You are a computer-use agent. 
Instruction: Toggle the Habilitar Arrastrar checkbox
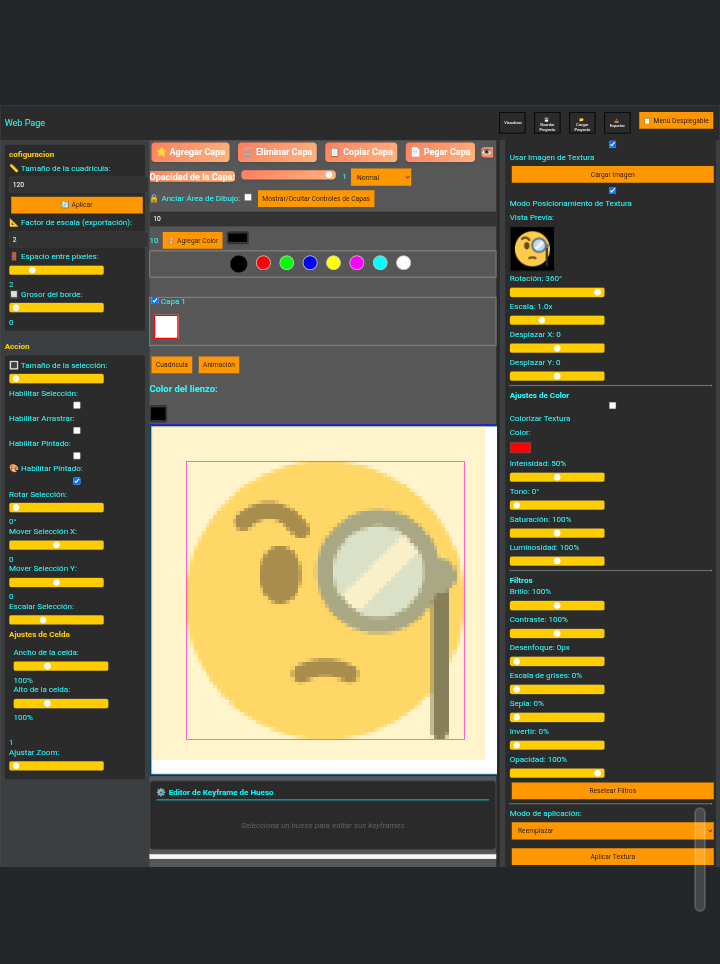pyautogui.click(x=77, y=430)
